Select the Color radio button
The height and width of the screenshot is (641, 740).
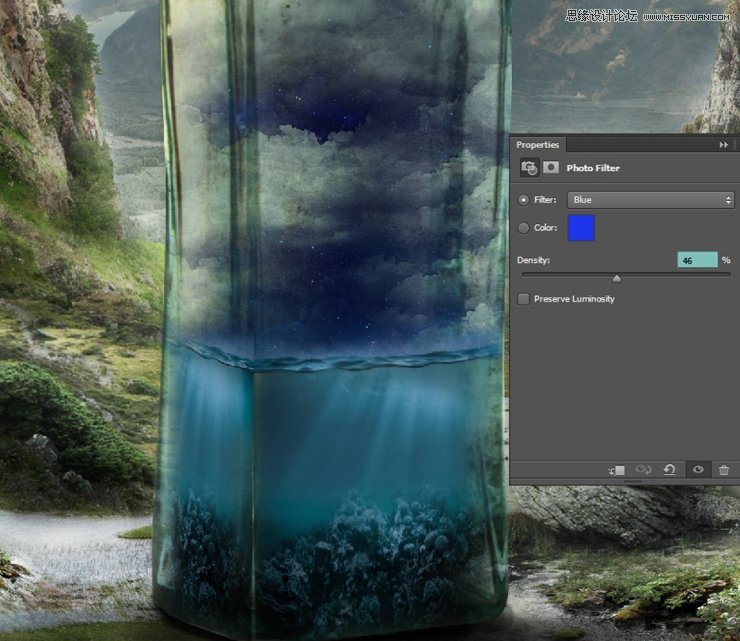click(x=523, y=228)
